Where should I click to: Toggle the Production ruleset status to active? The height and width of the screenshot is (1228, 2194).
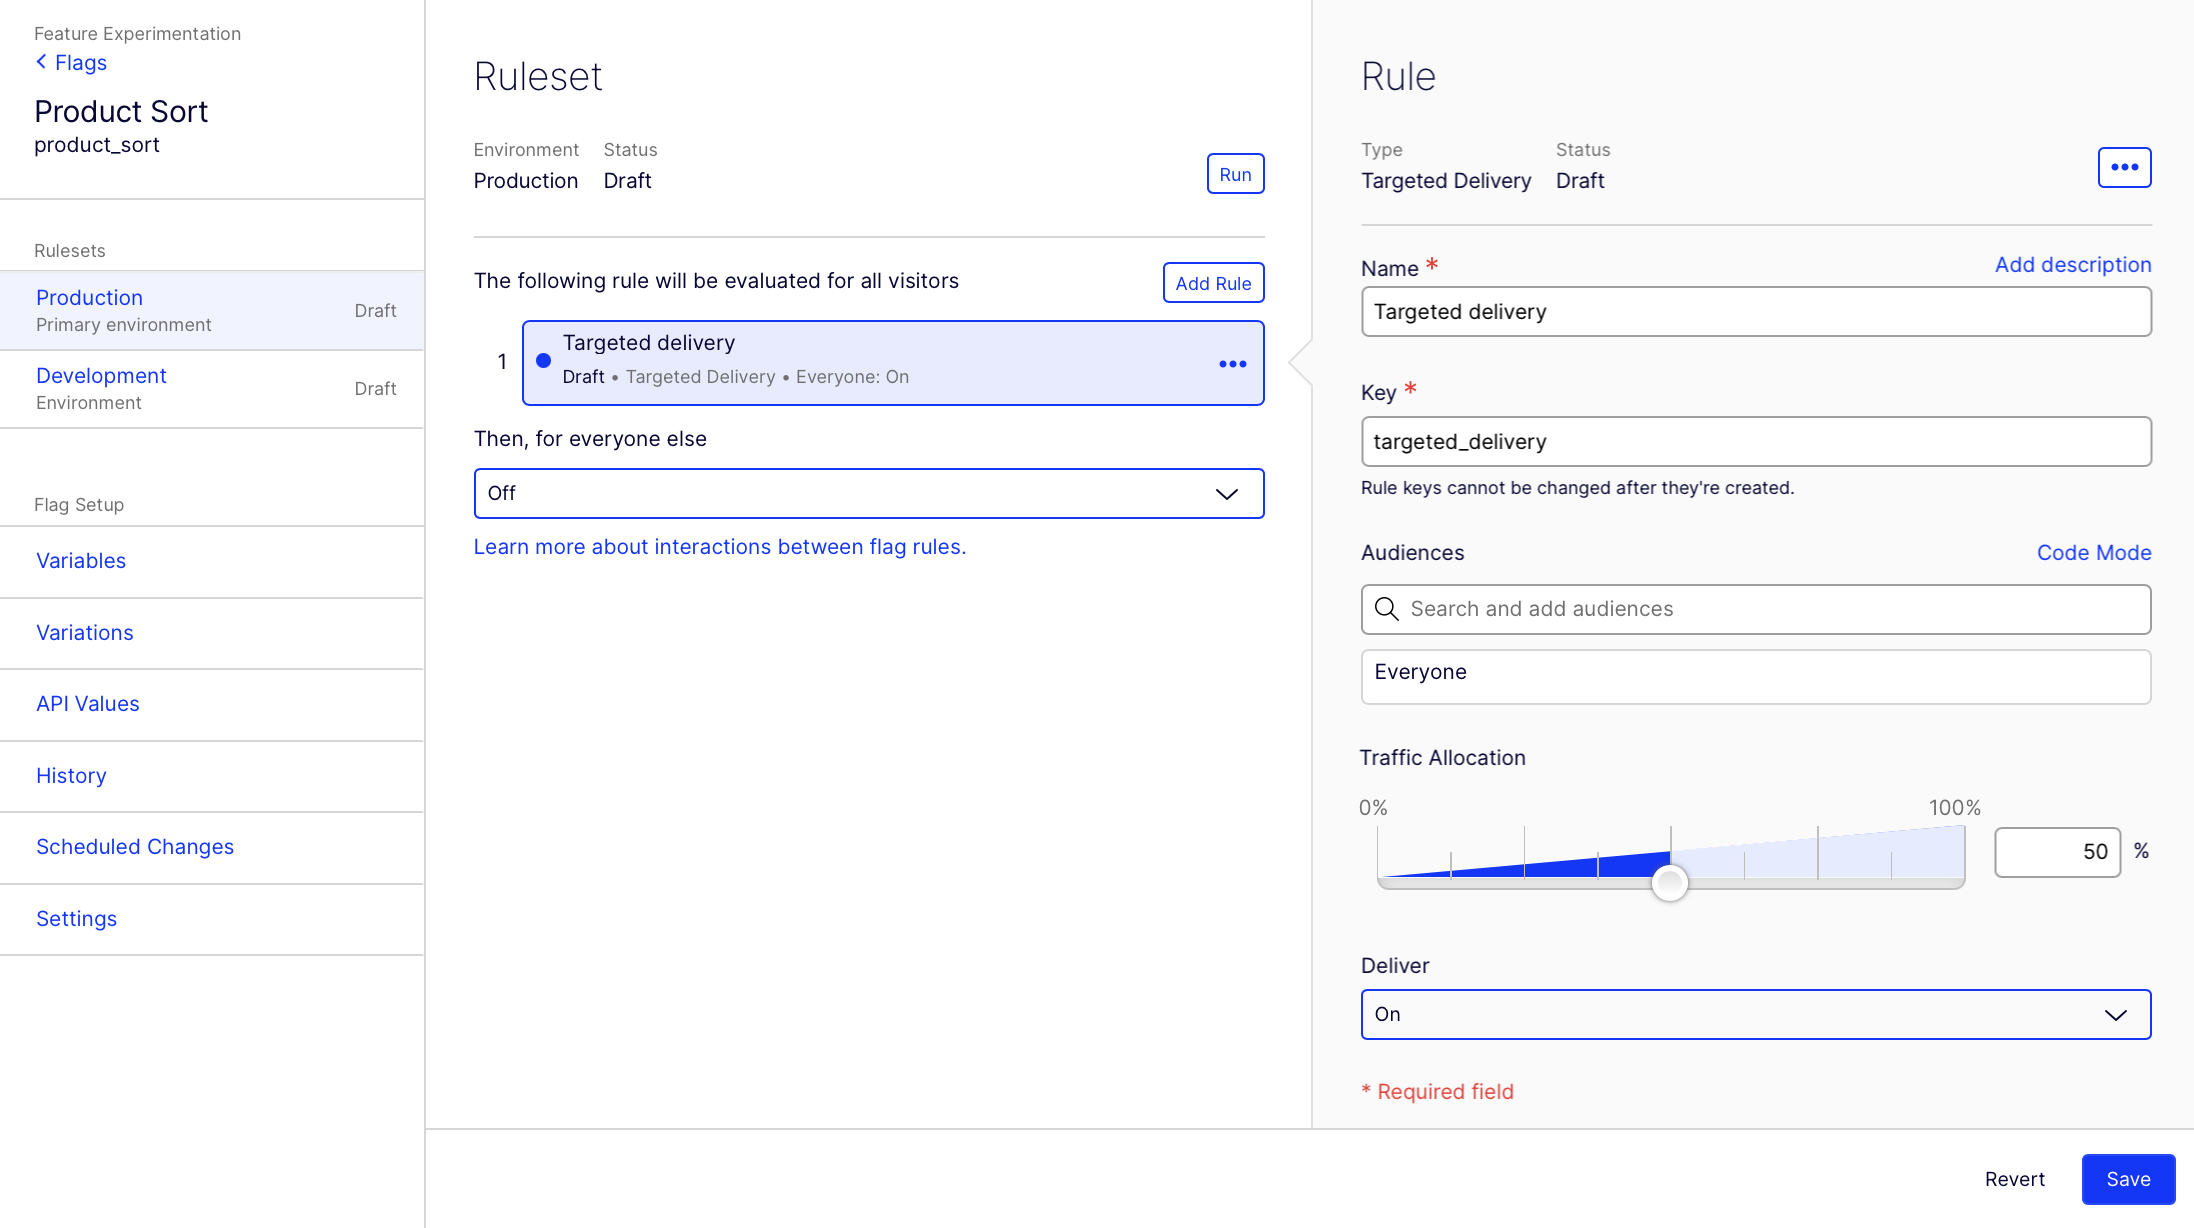1234,172
